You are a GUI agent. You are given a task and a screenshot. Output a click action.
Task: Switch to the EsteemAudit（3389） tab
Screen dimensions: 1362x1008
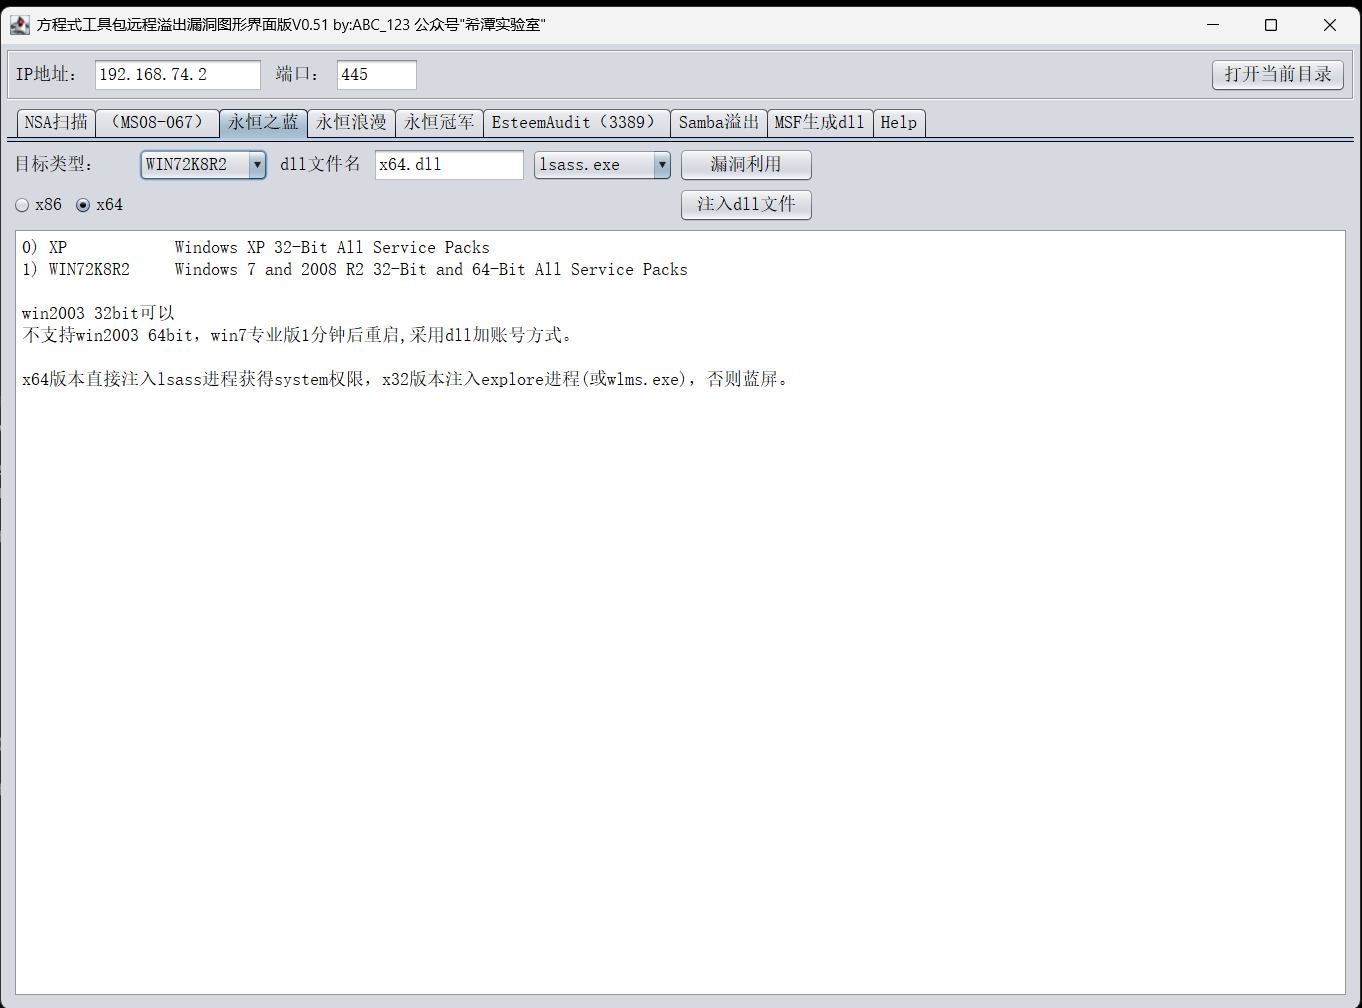[x=577, y=122]
